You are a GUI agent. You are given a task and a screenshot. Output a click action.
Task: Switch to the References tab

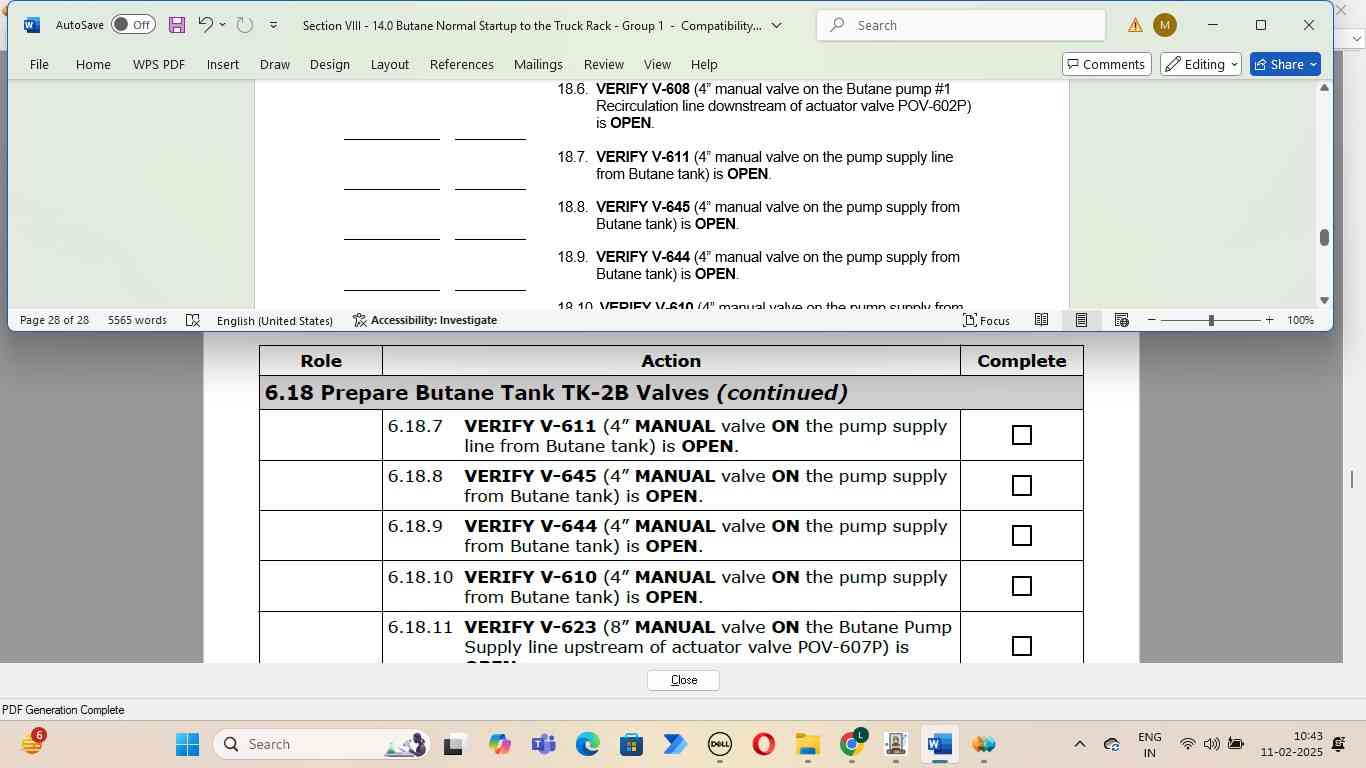tap(462, 64)
